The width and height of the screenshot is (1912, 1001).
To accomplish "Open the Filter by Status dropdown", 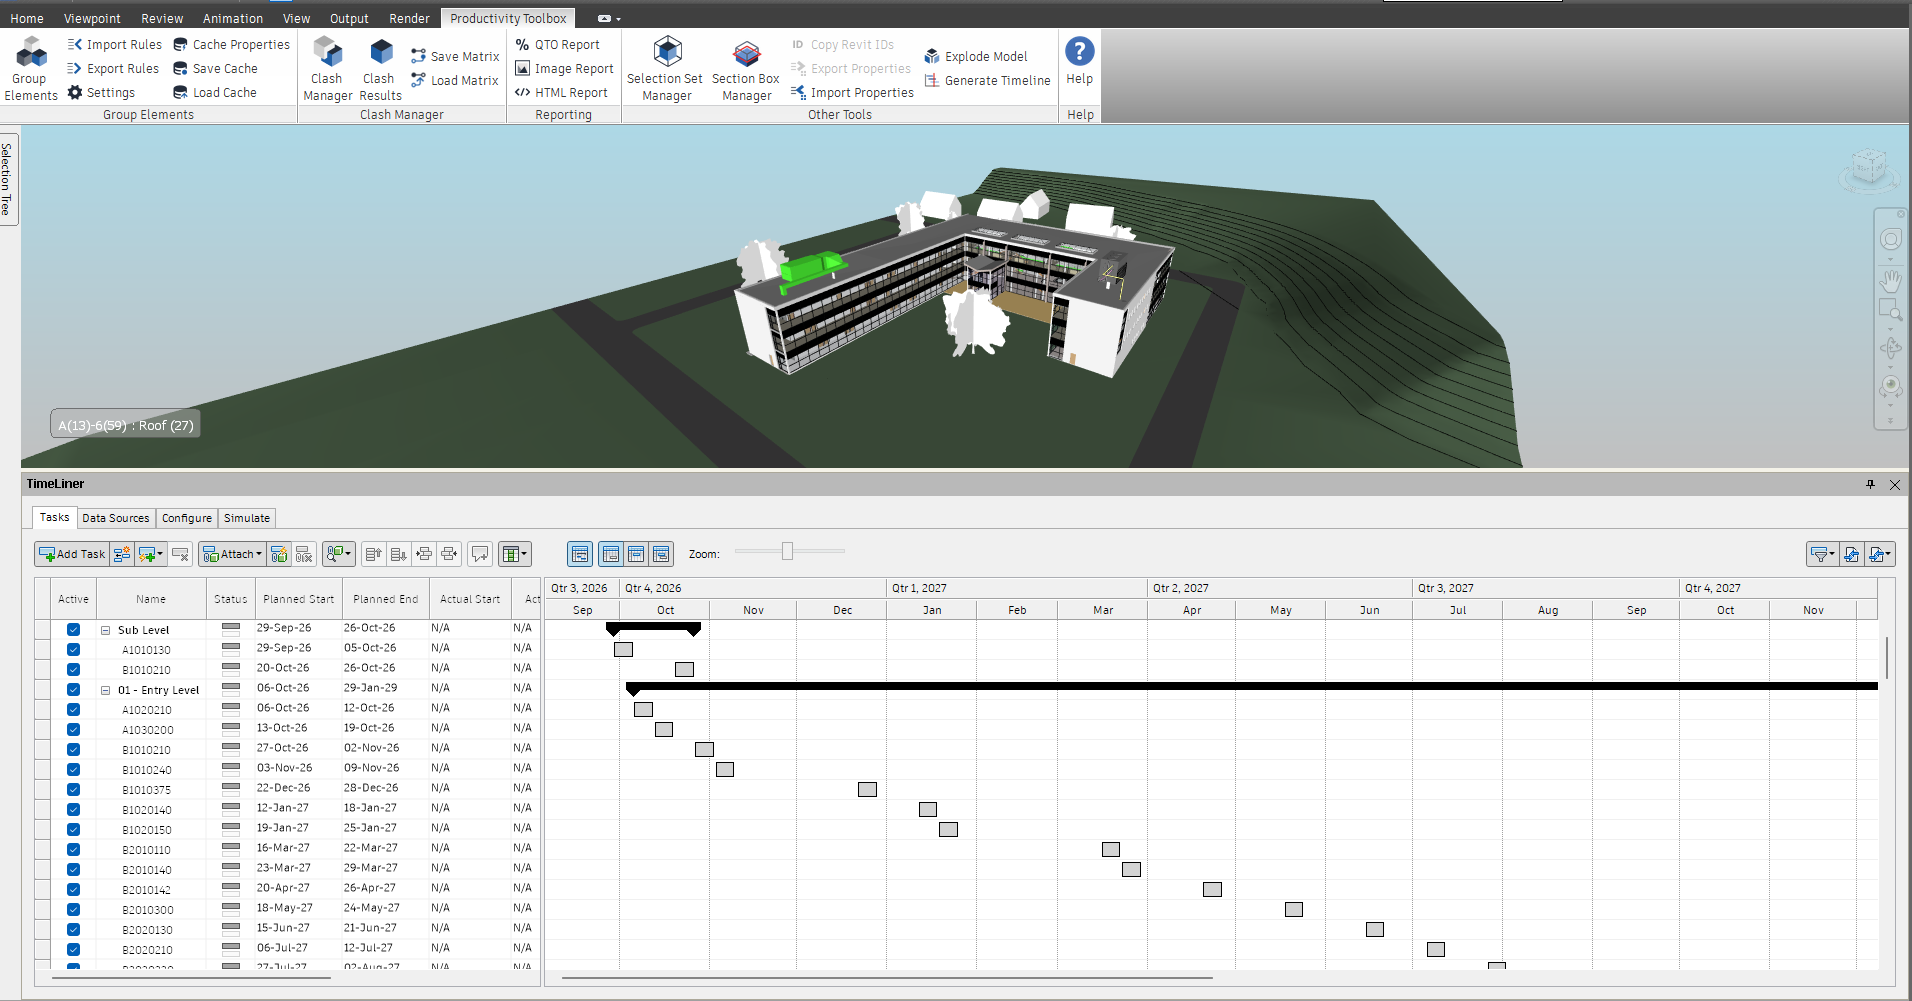I will [x=1822, y=554].
